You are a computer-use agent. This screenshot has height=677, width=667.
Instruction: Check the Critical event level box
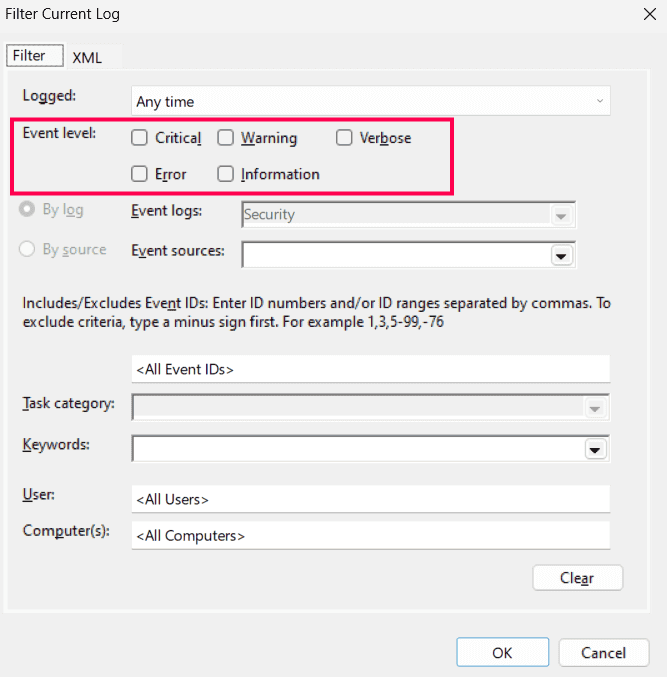[x=139, y=138]
